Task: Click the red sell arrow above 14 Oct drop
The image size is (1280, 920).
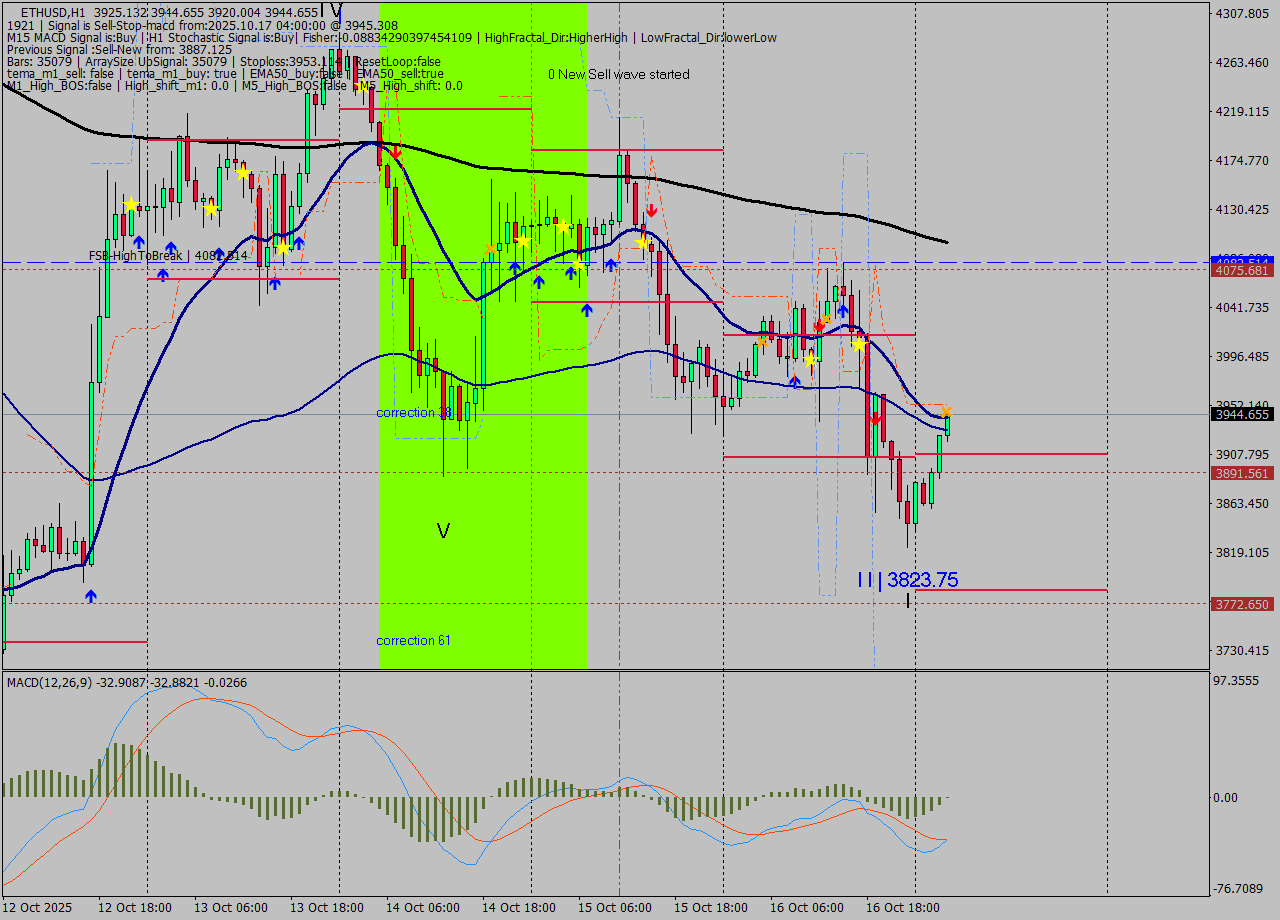Action: 396,152
